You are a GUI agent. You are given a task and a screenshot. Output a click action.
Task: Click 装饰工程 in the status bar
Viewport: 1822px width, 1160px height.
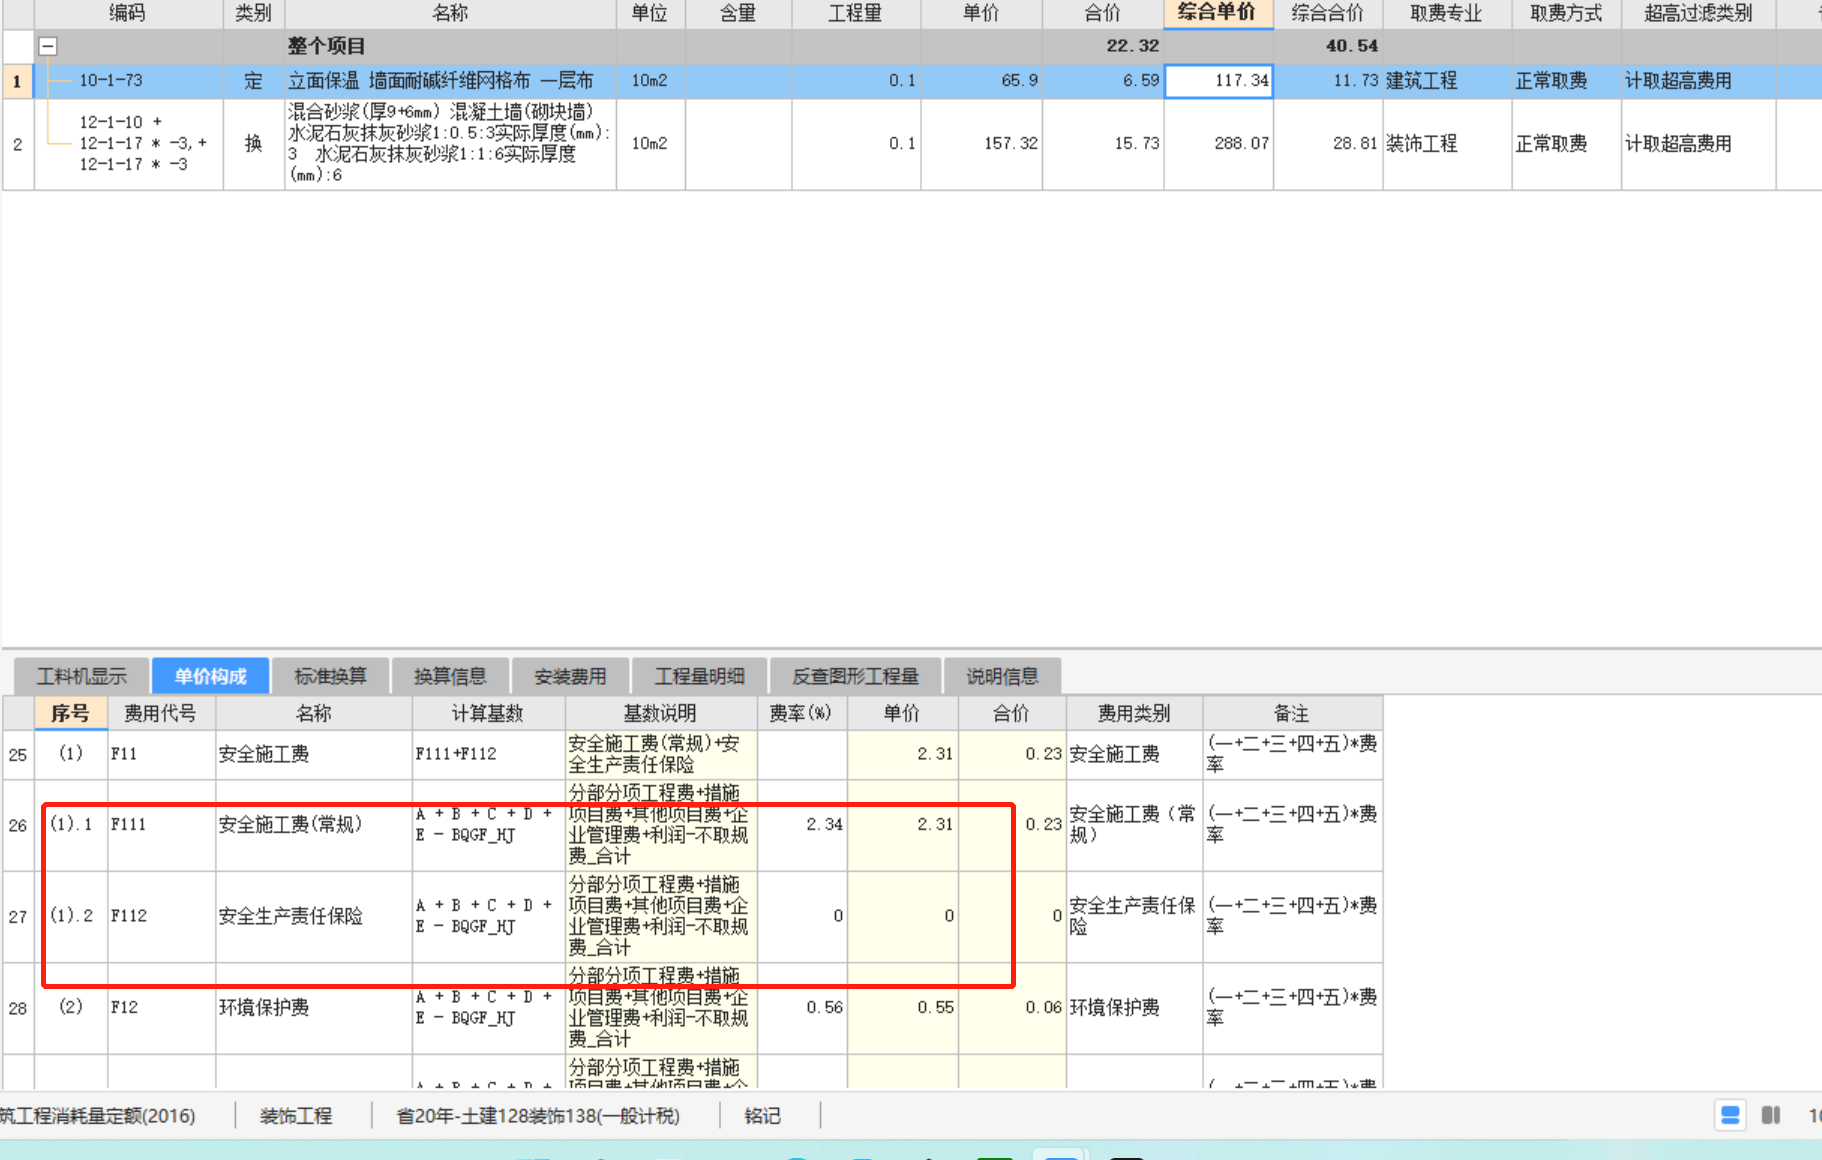tap(296, 1116)
